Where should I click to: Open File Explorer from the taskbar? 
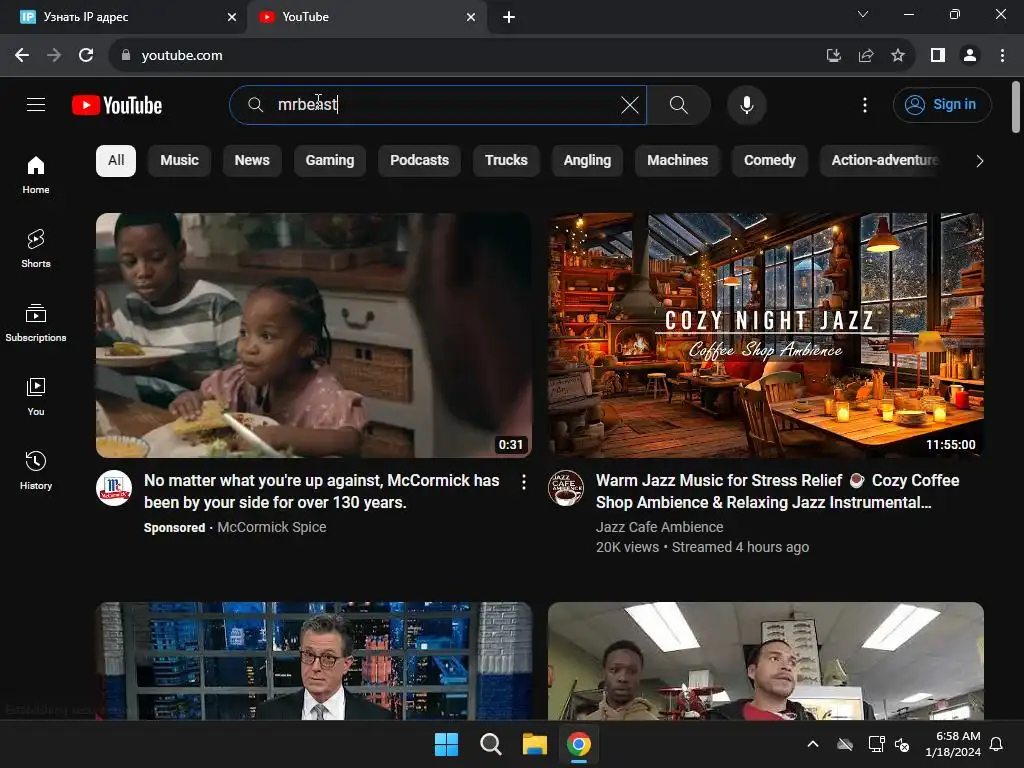click(534, 744)
